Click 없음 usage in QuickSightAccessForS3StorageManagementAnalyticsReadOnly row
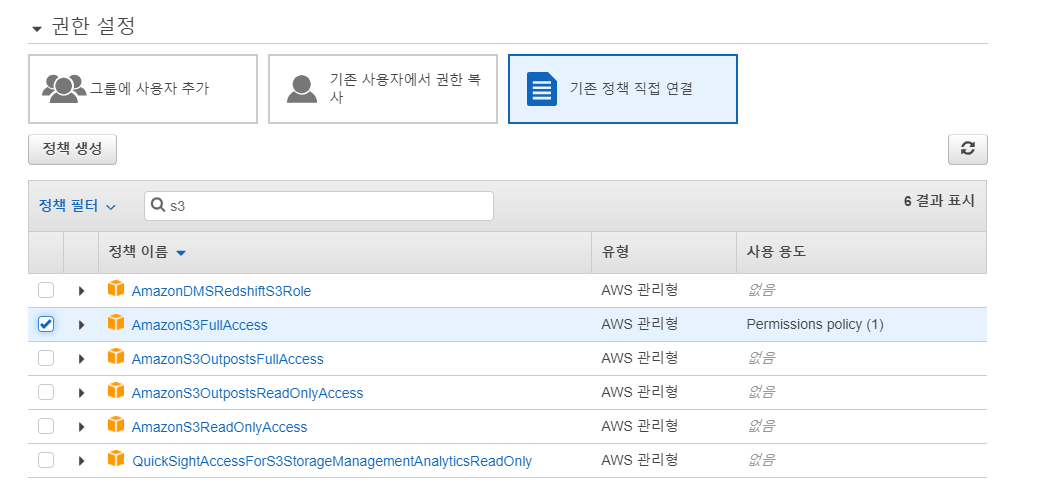 pyautogui.click(x=761, y=460)
